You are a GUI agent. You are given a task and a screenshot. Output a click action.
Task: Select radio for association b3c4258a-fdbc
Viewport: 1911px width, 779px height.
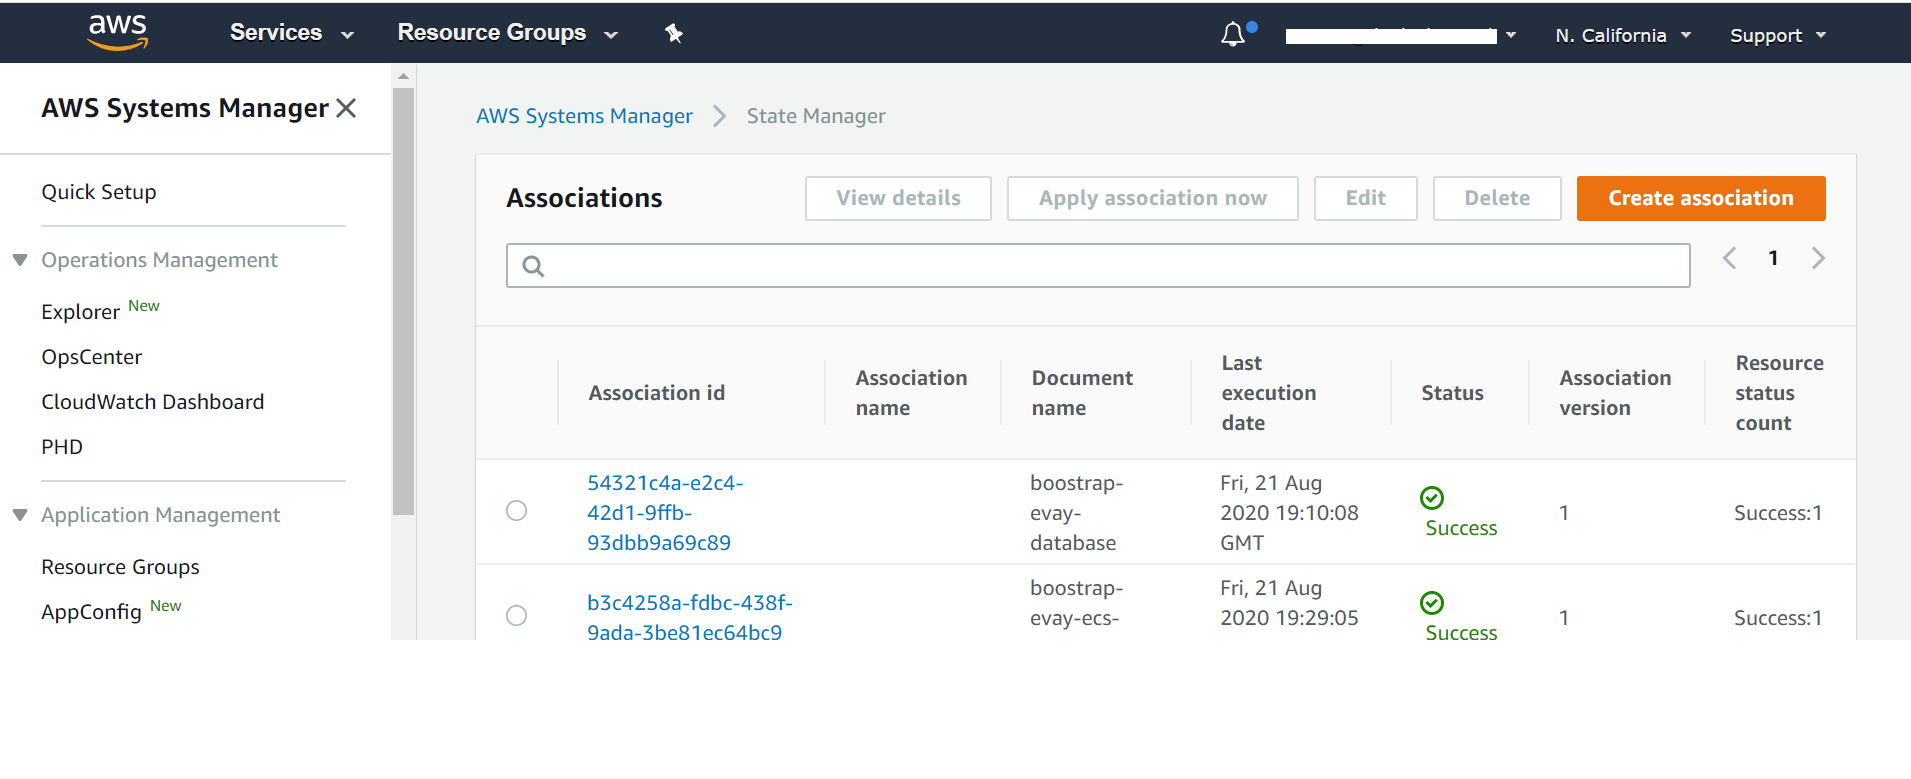point(516,616)
